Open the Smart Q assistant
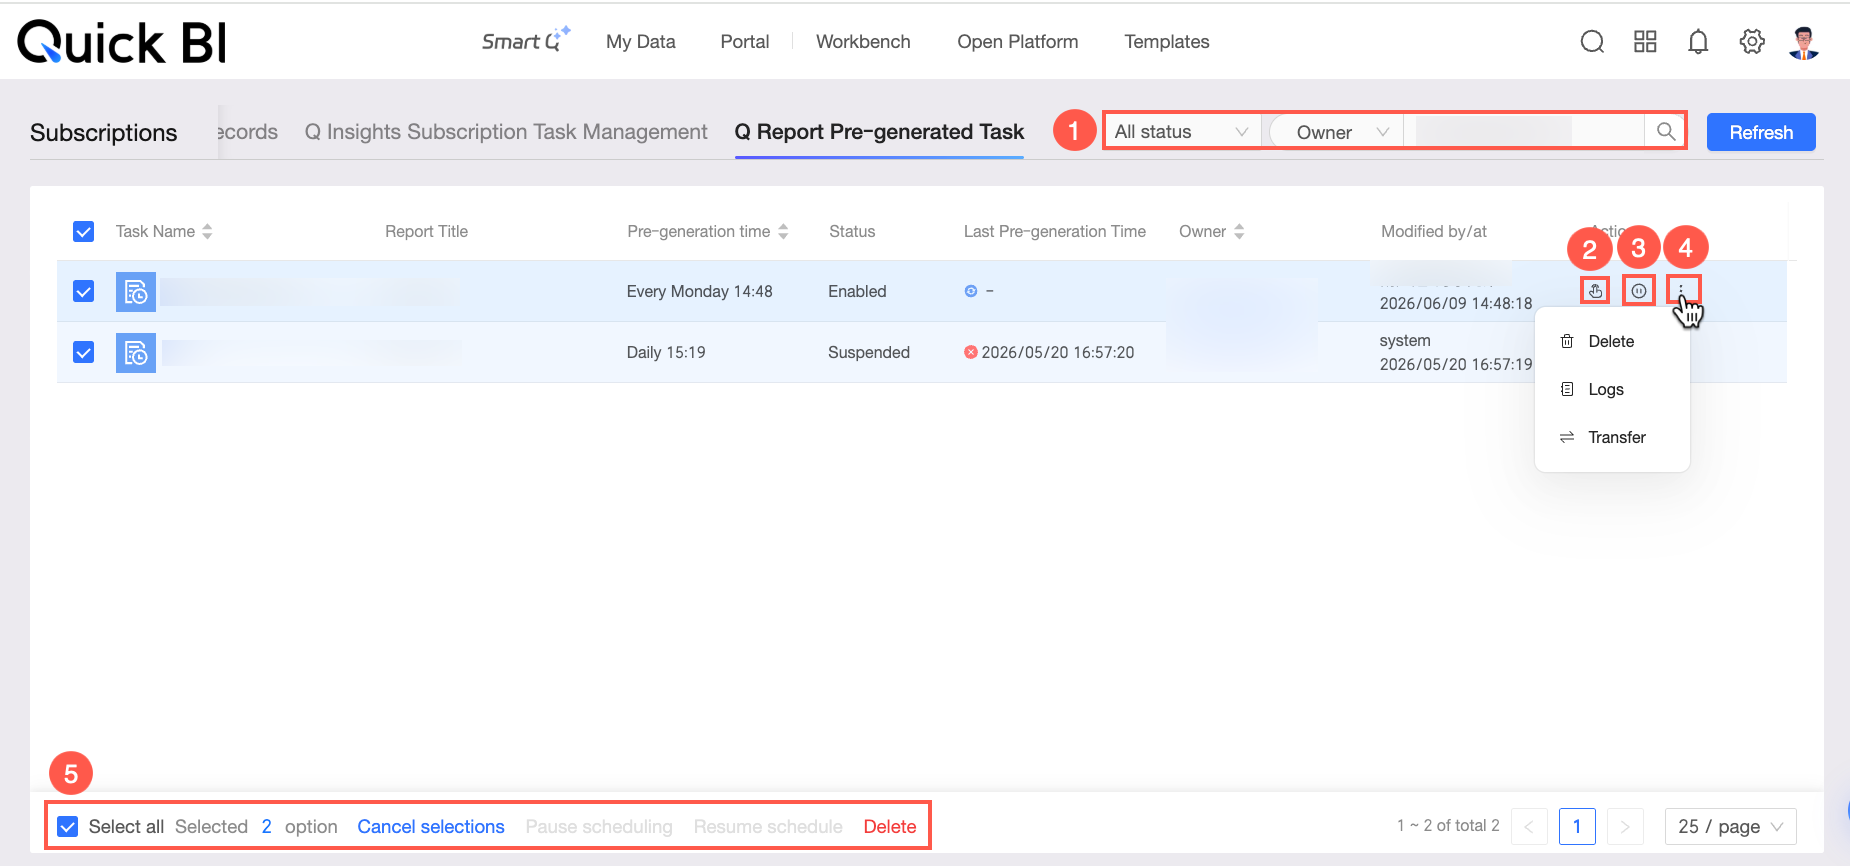The image size is (1850, 866). [526, 40]
